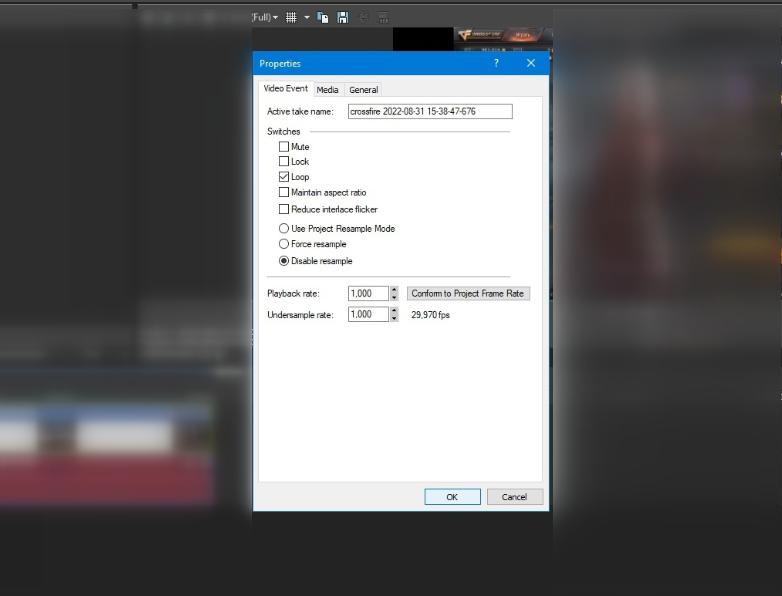Click copy snapshot to clipboard icon
The width and height of the screenshot is (782, 596).
(322, 17)
